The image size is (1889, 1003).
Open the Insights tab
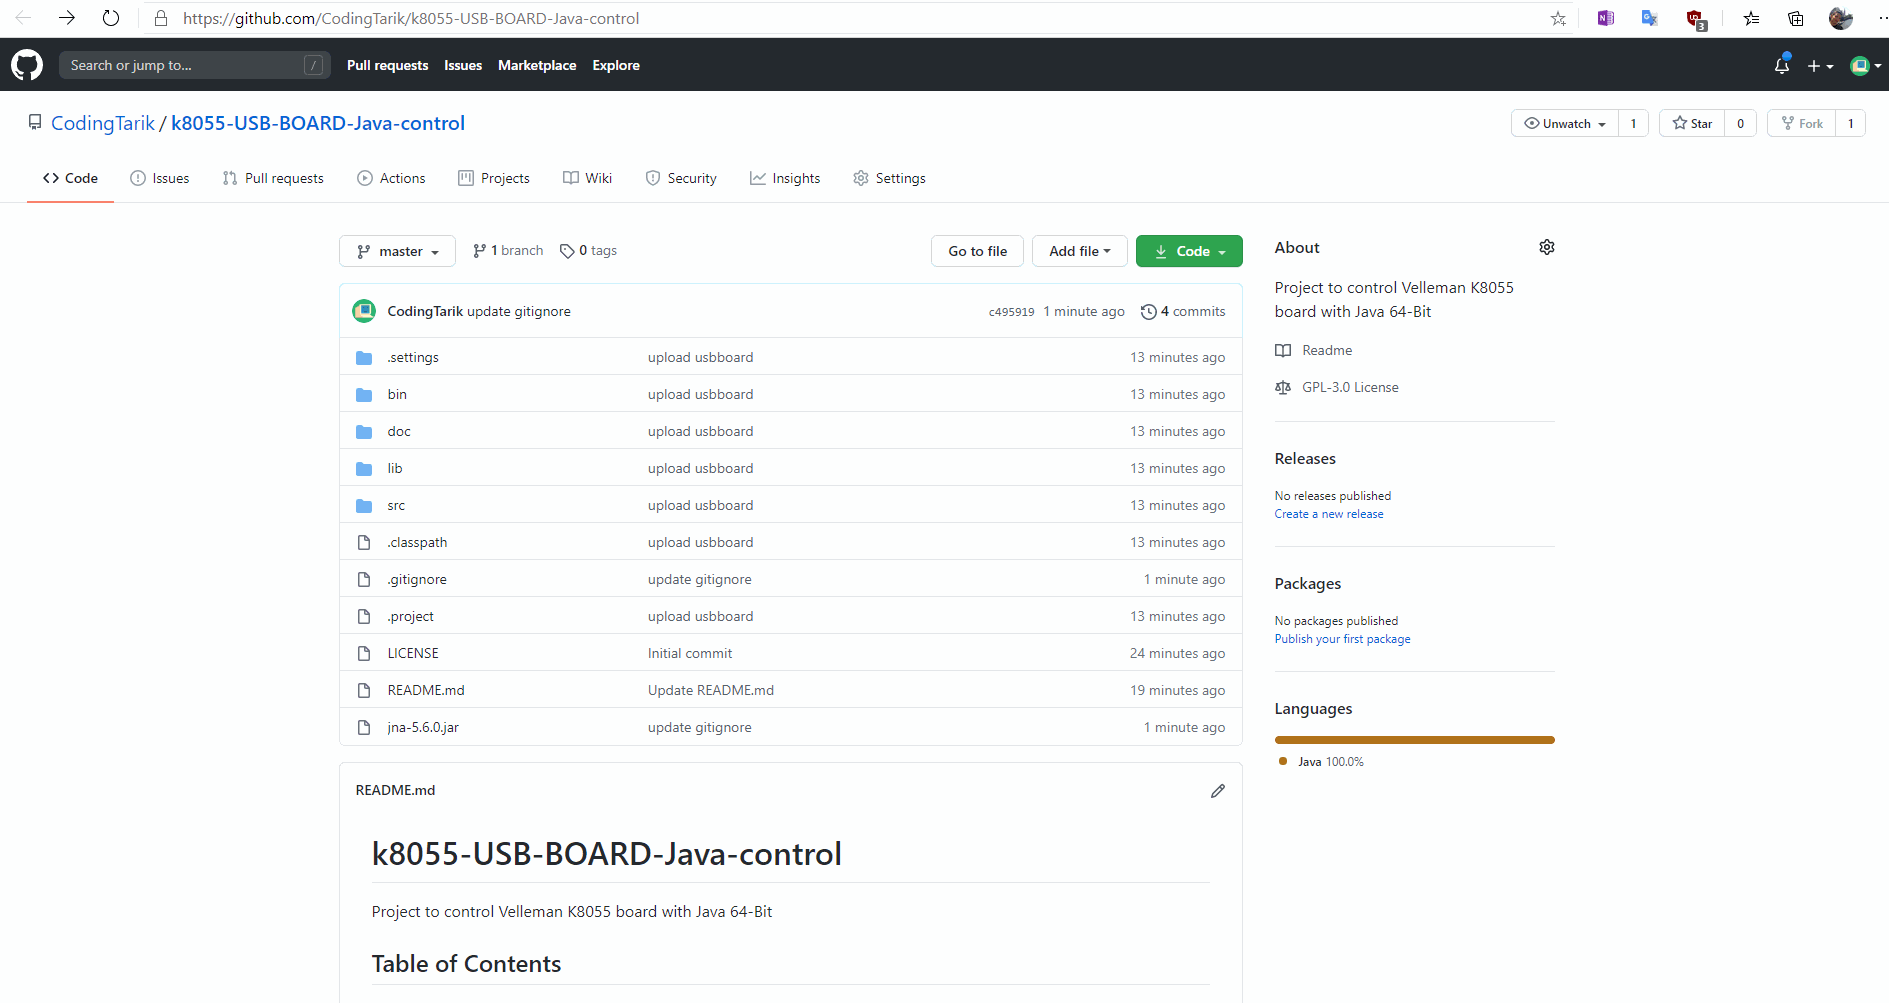coord(785,178)
